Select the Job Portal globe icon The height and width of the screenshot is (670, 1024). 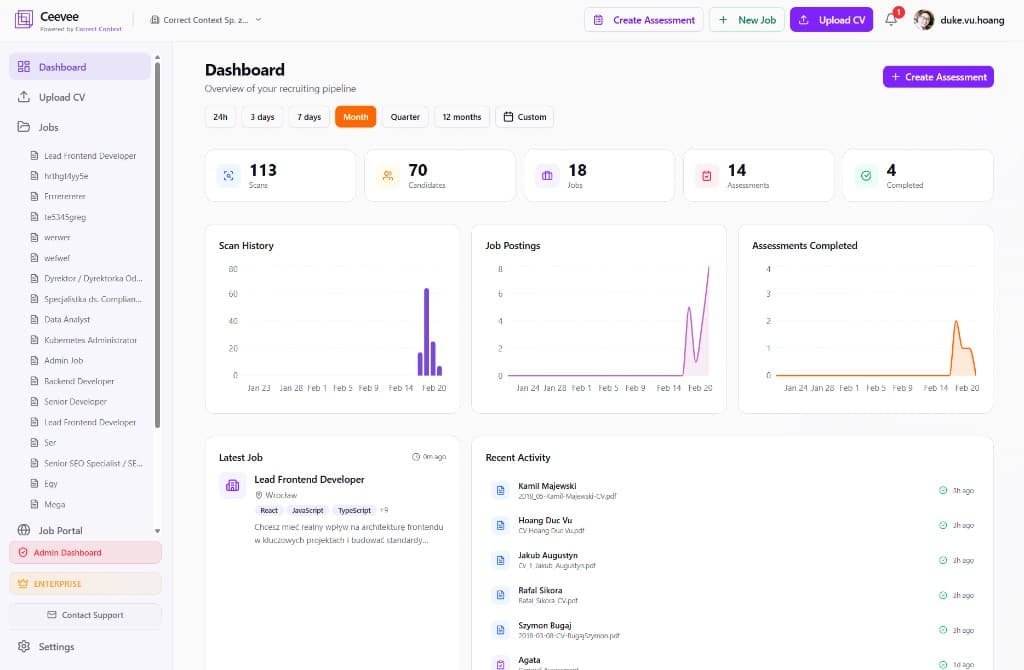click(24, 530)
